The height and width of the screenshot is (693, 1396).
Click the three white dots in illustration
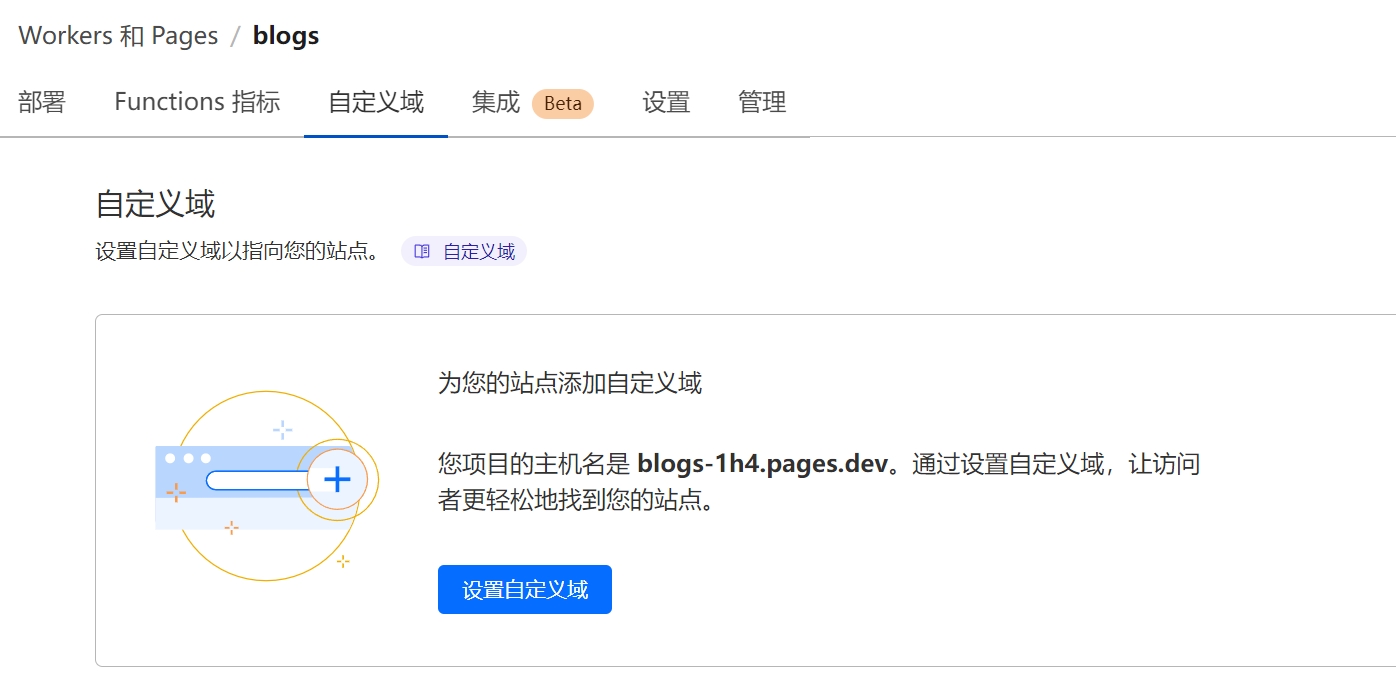tap(188, 458)
